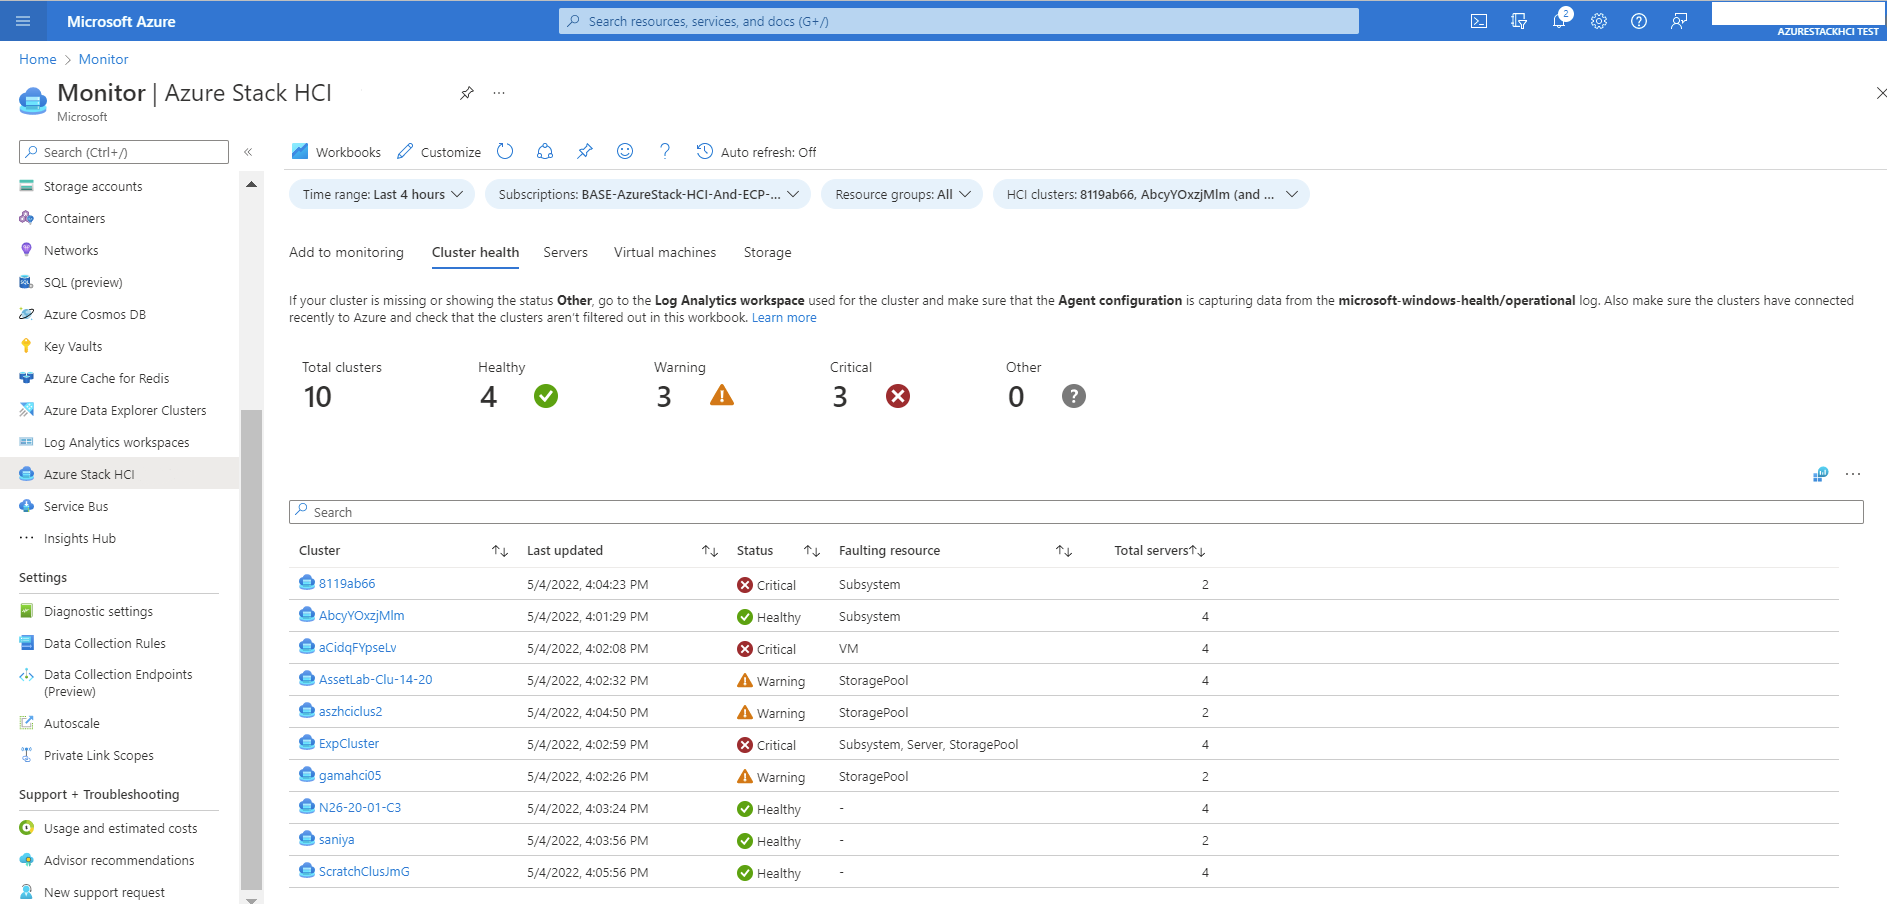The image size is (1887, 904).
Task: Select the Customize pencil icon
Action: [x=438, y=151]
